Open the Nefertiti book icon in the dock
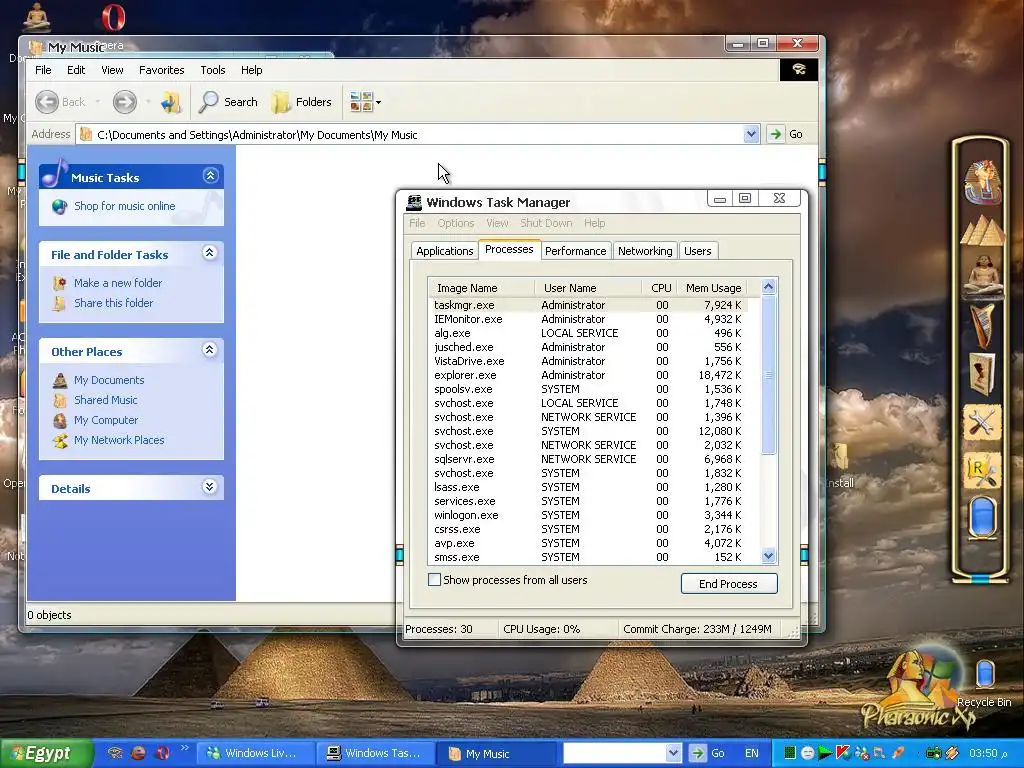 tap(982, 373)
